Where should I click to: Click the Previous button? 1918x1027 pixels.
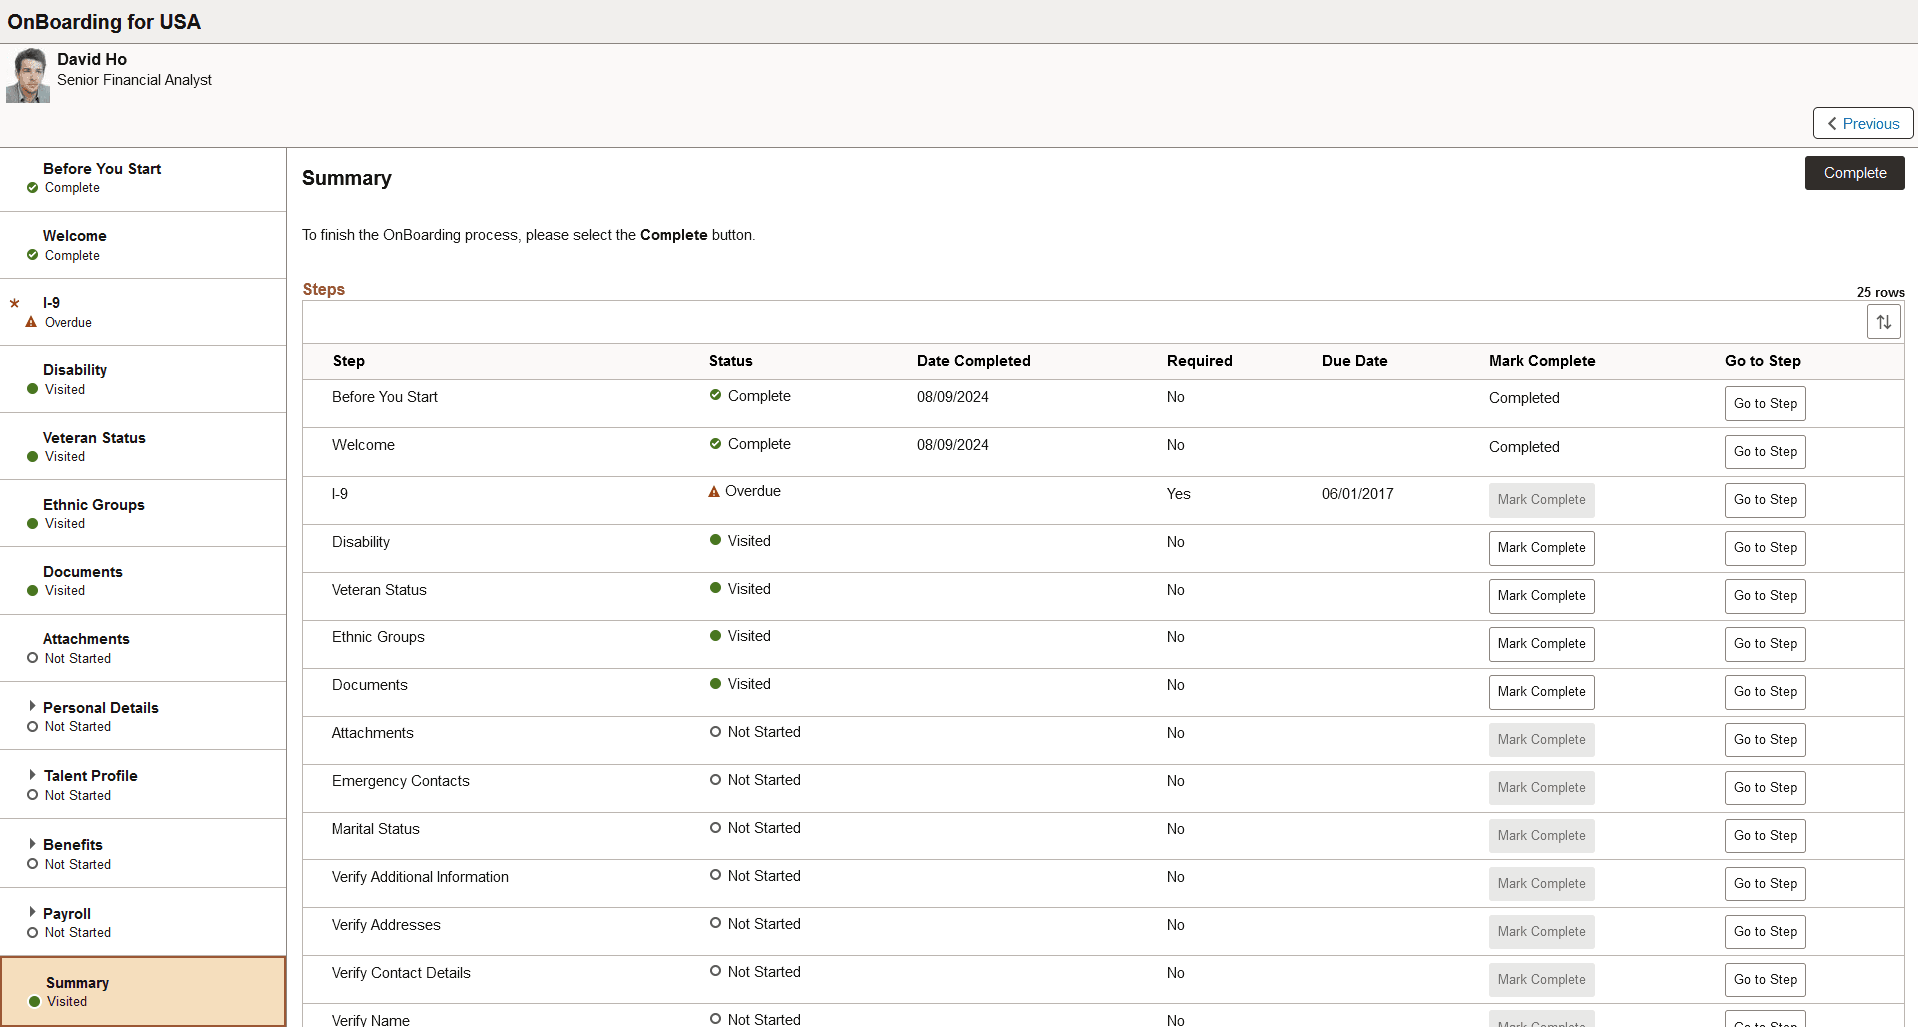coord(1862,122)
